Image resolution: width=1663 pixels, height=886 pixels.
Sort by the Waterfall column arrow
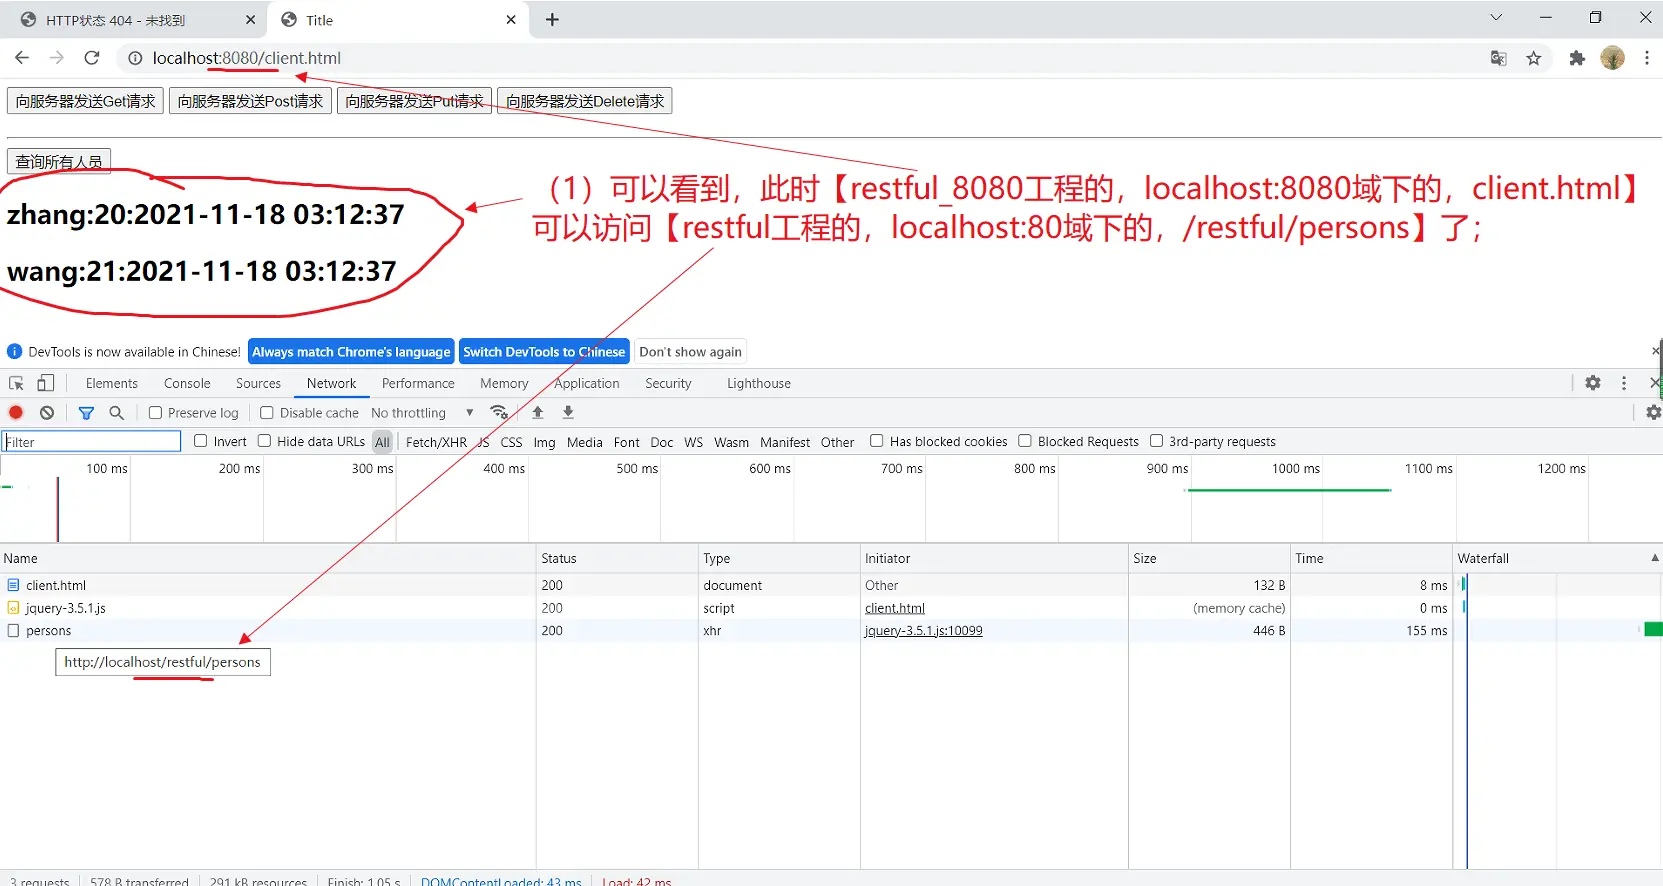(1654, 558)
